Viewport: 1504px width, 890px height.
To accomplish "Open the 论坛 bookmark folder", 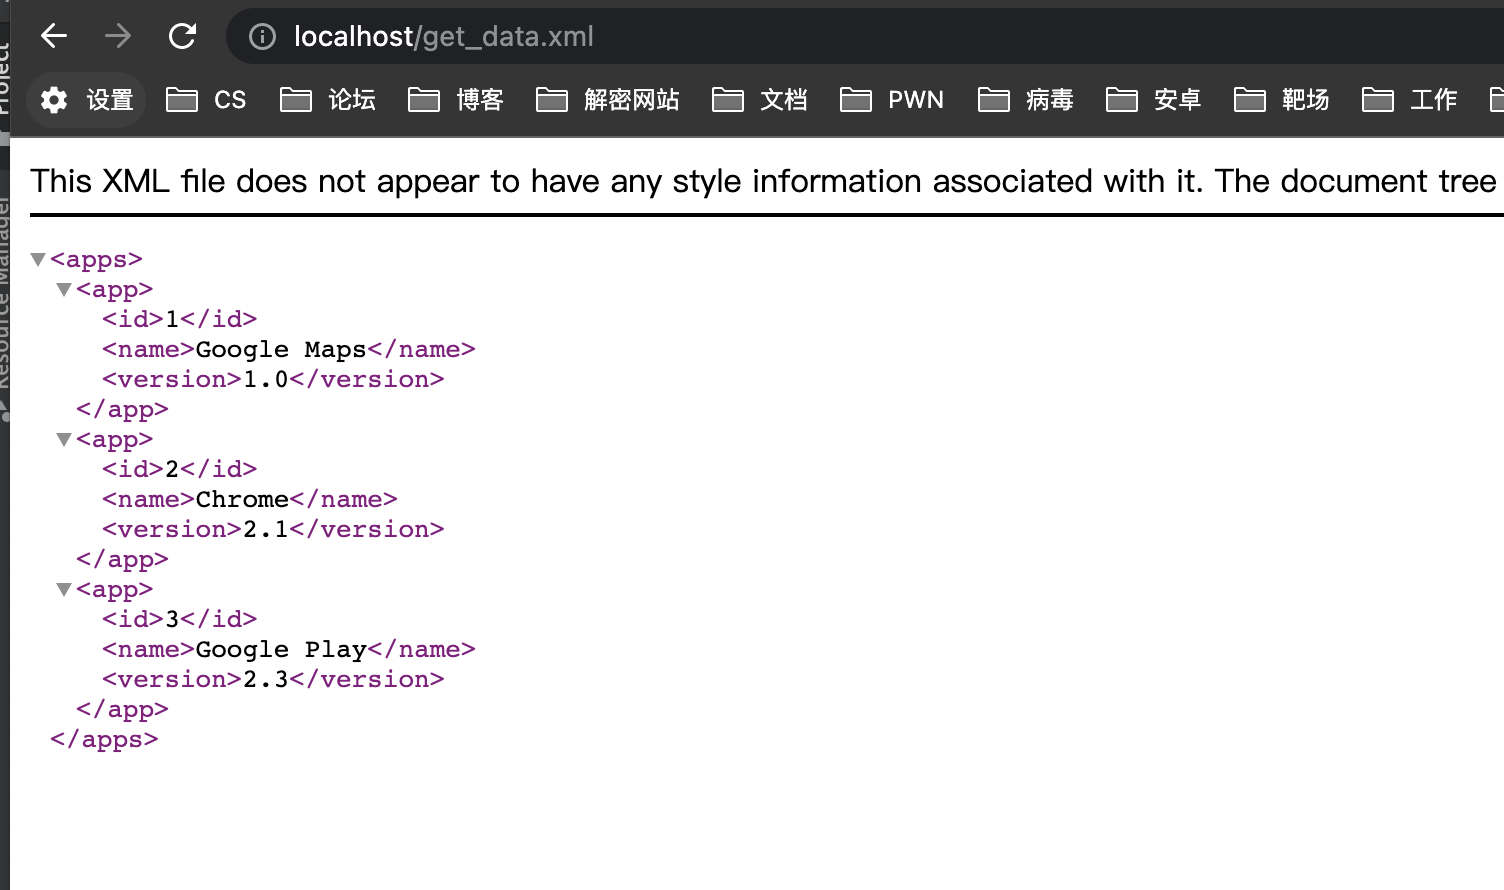I will (x=328, y=100).
